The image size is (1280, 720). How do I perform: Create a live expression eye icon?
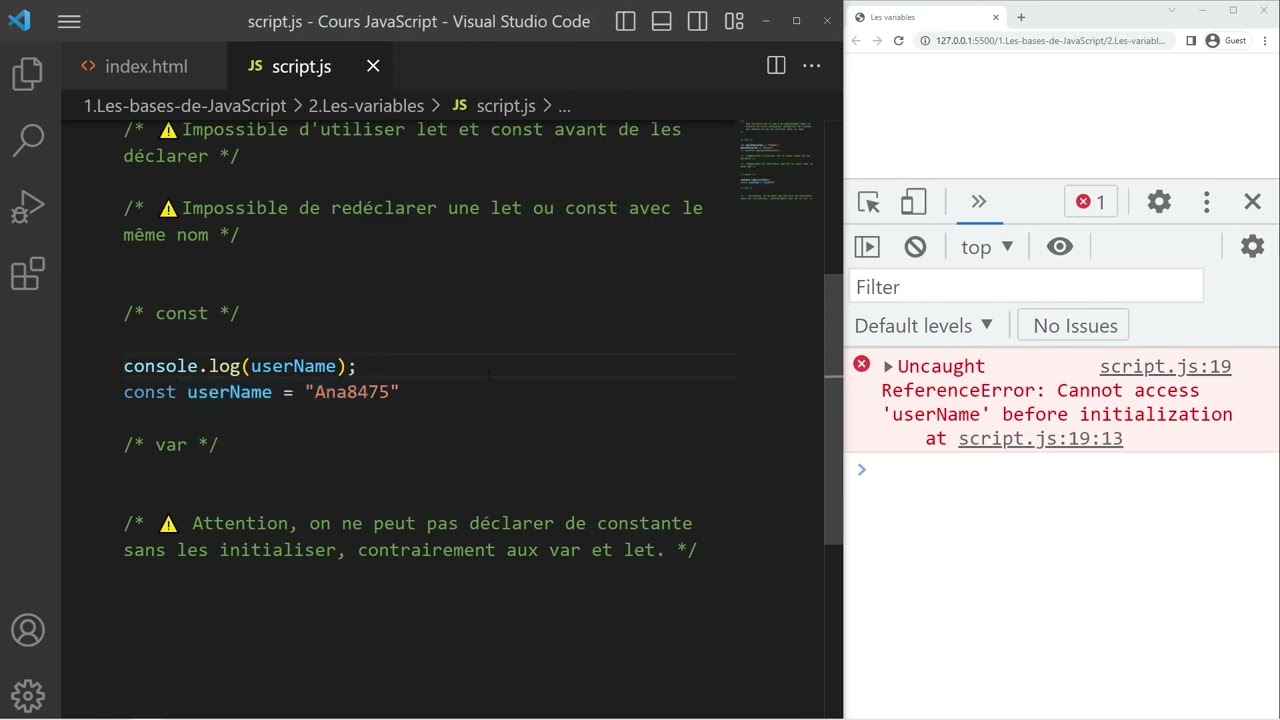click(1060, 247)
